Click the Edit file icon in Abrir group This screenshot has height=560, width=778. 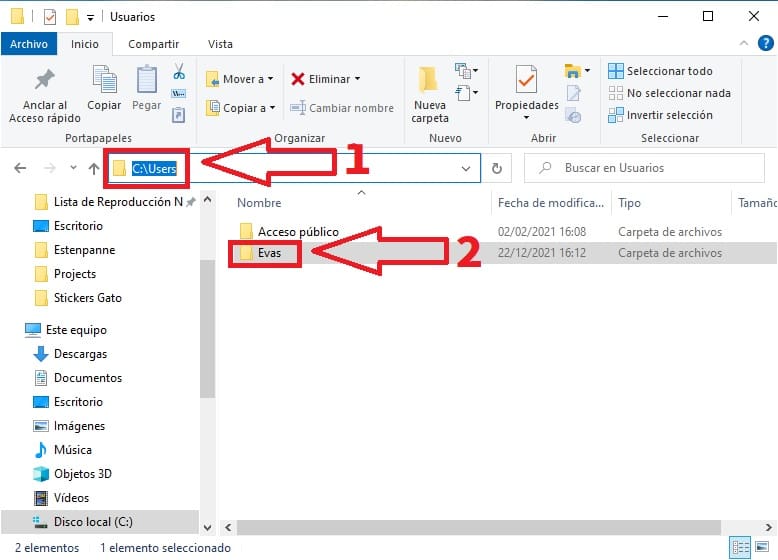click(574, 93)
